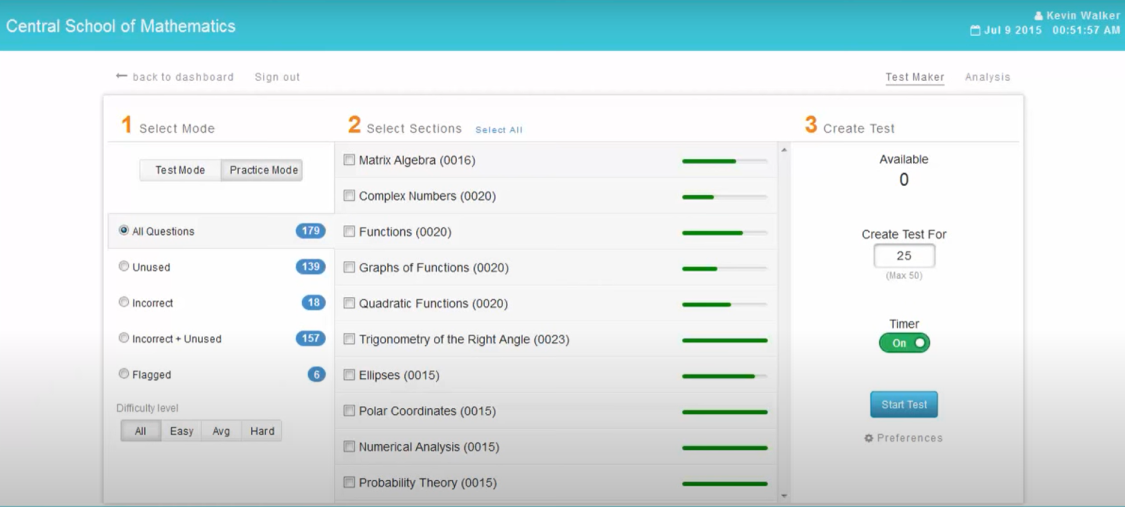
Task: Switch to Test Mode
Action: [x=180, y=170]
